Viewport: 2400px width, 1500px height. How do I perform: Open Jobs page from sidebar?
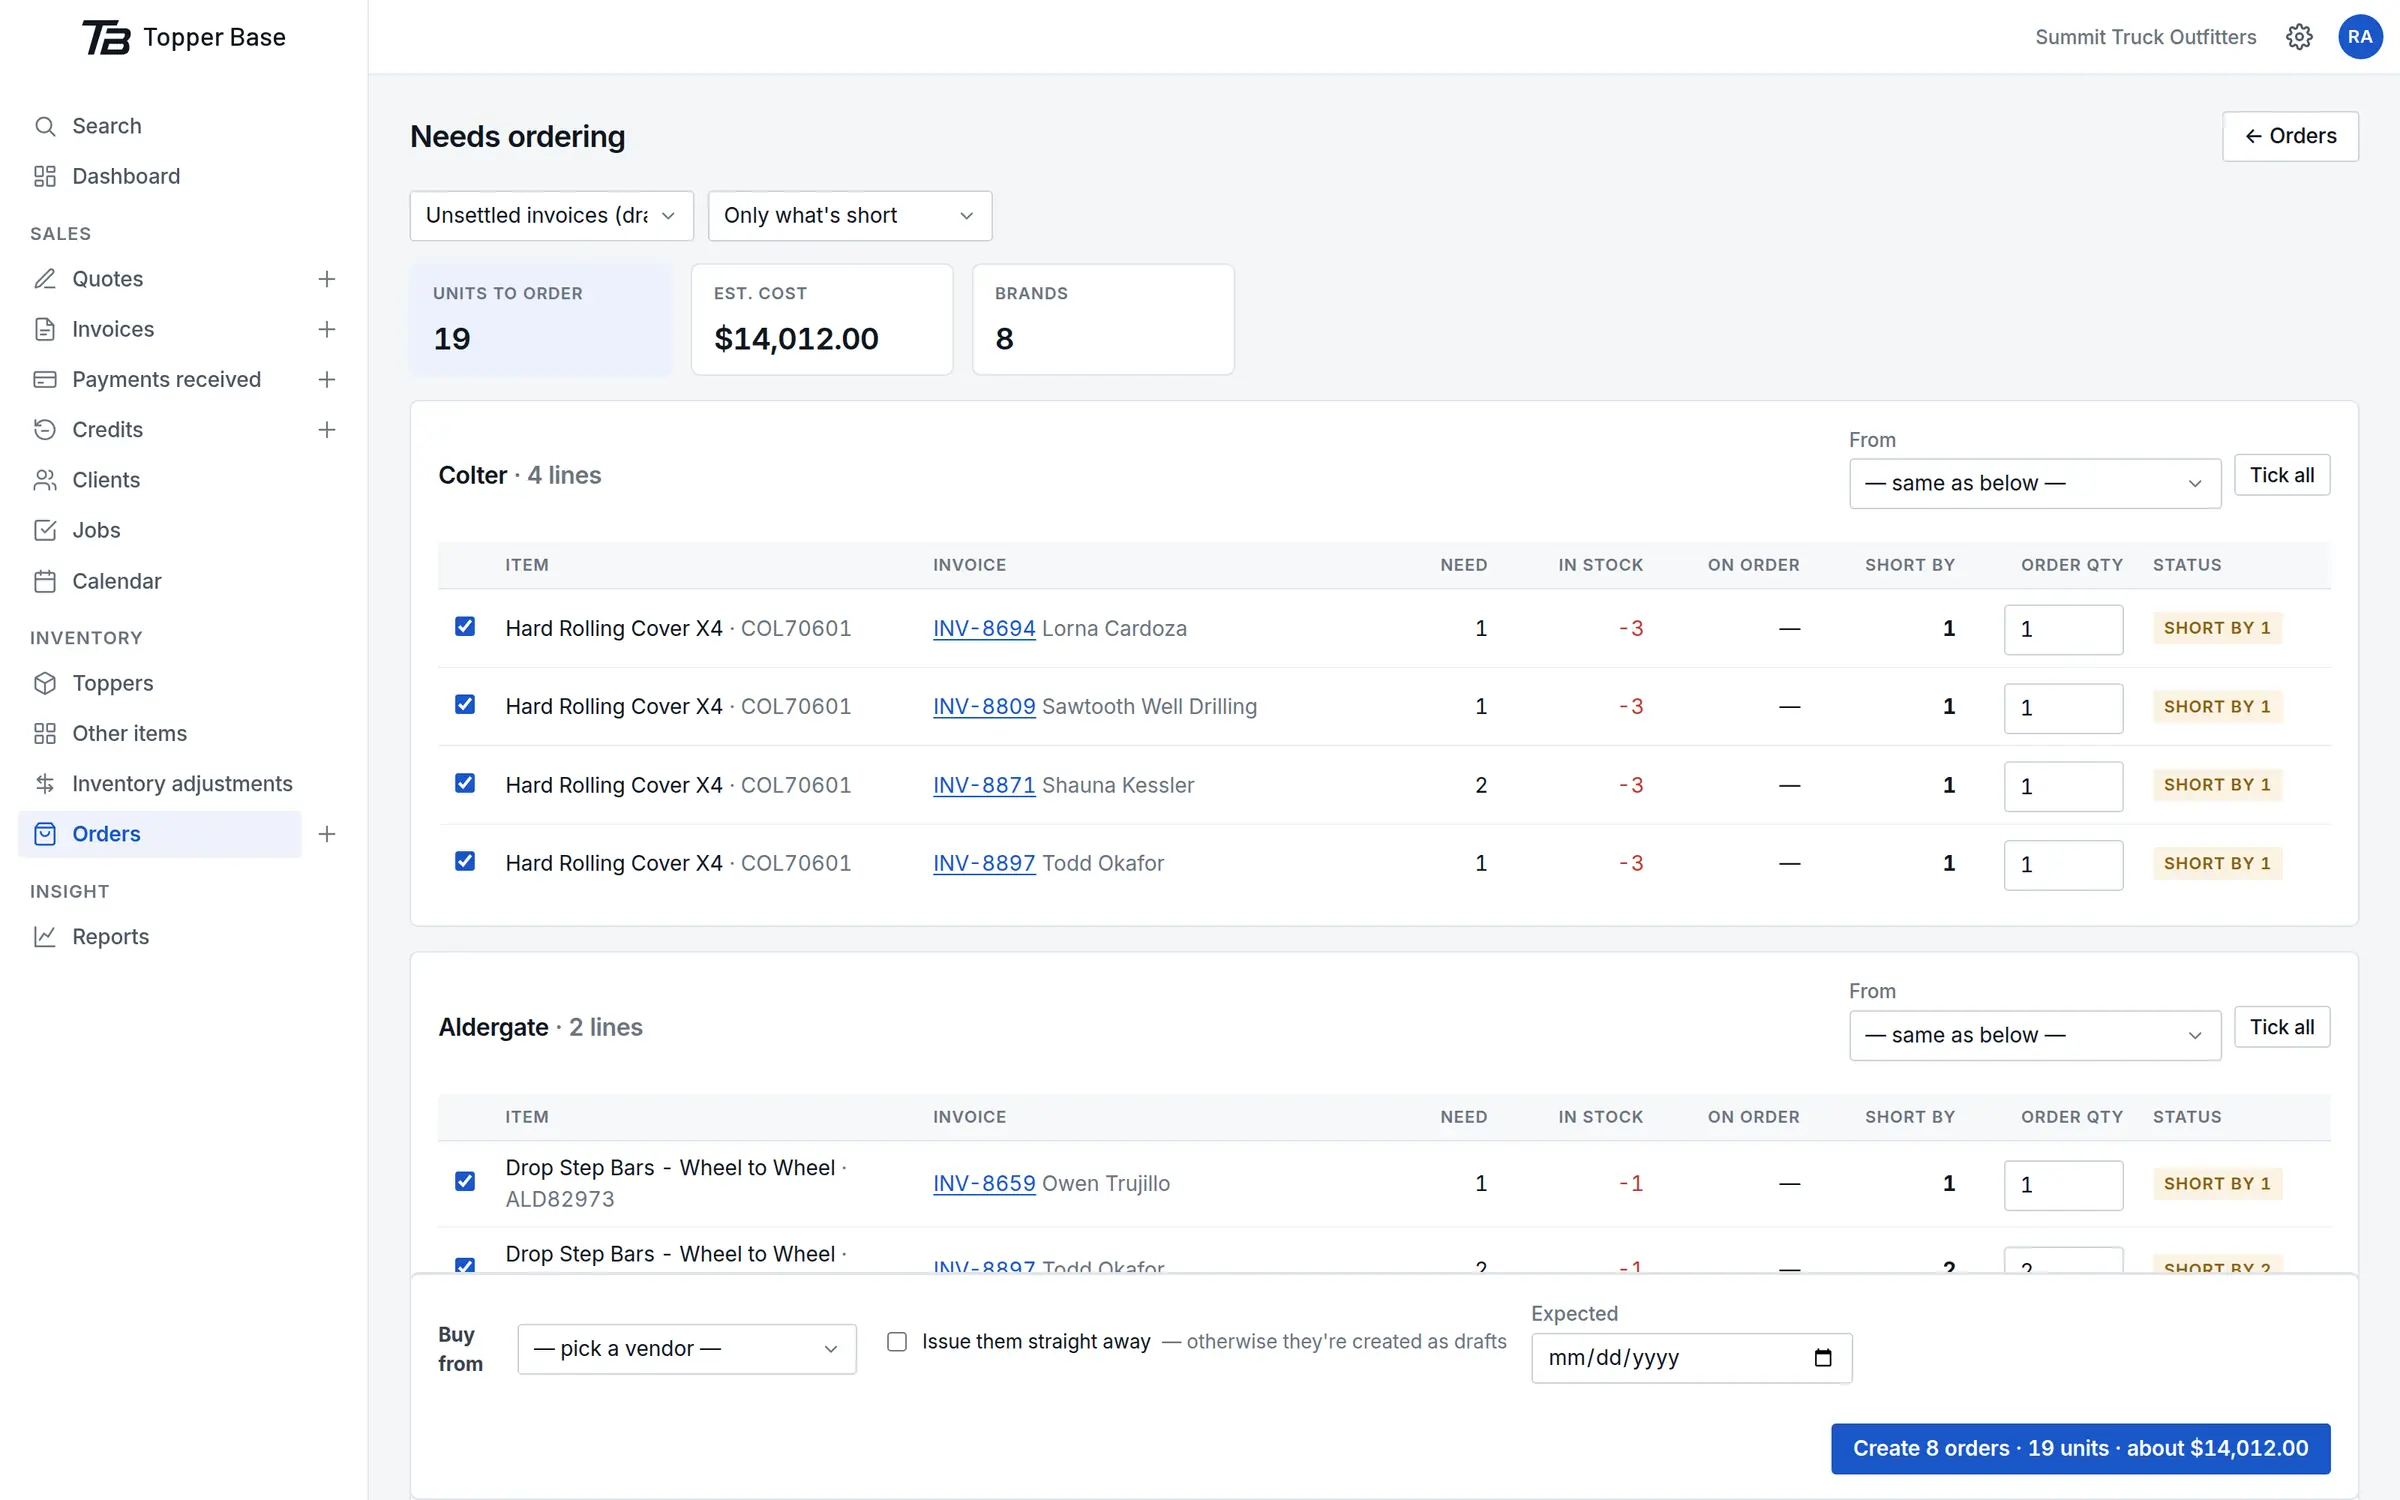[96, 530]
